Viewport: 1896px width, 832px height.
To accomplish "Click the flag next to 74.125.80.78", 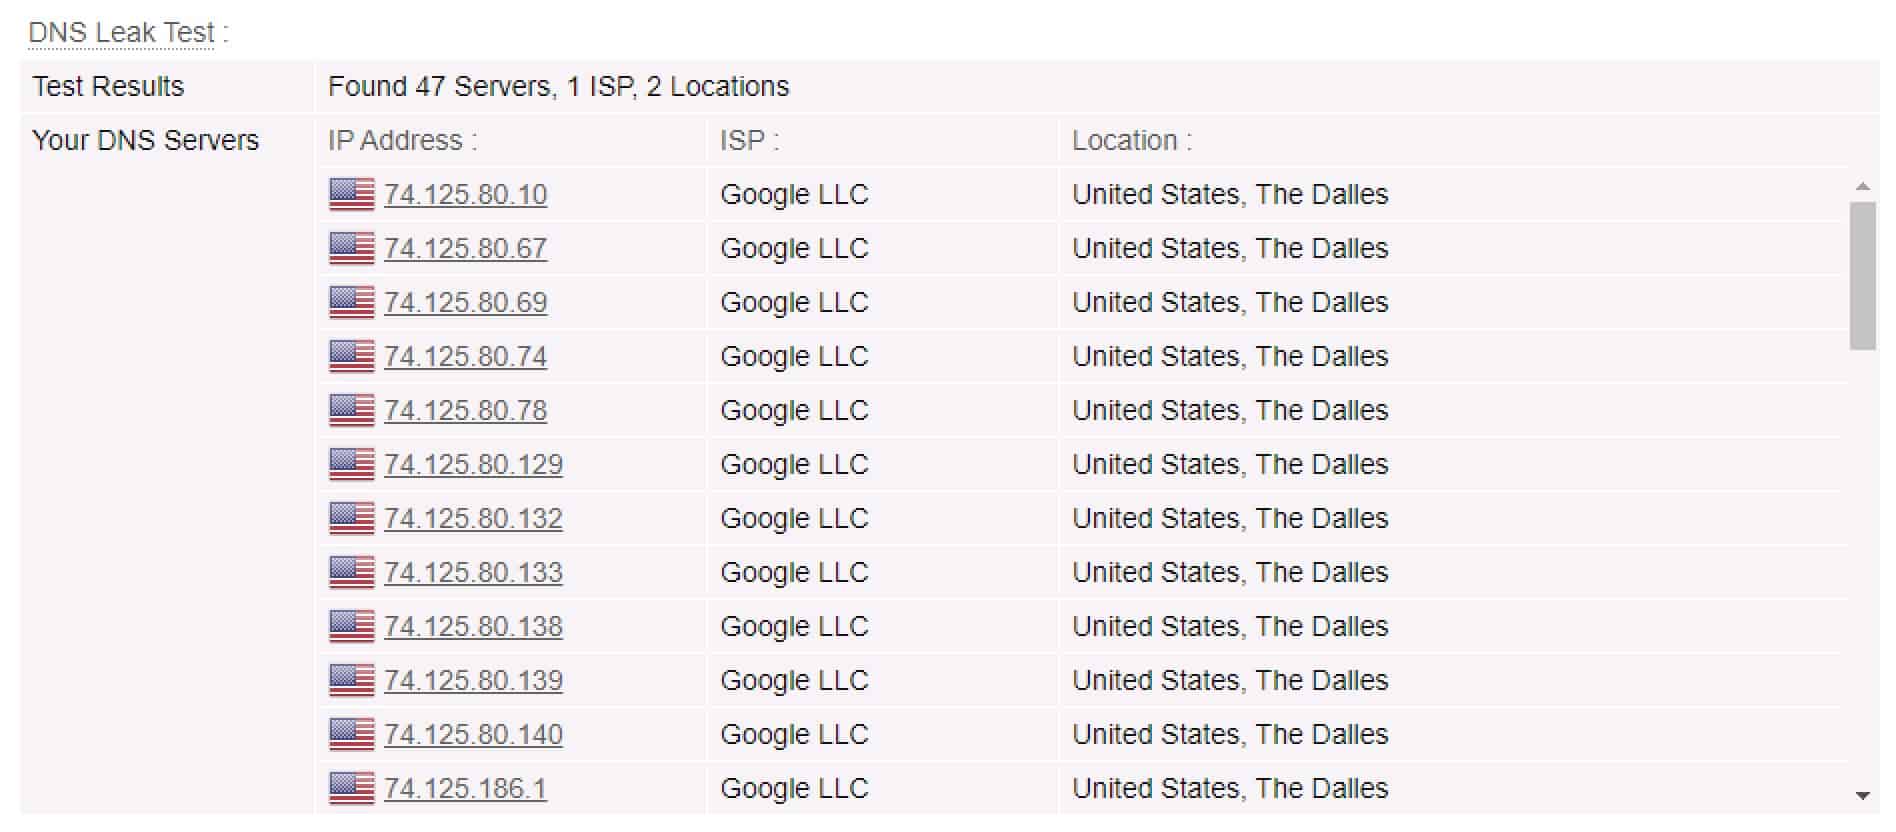I will pyautogui.click(x=351, y=410).
